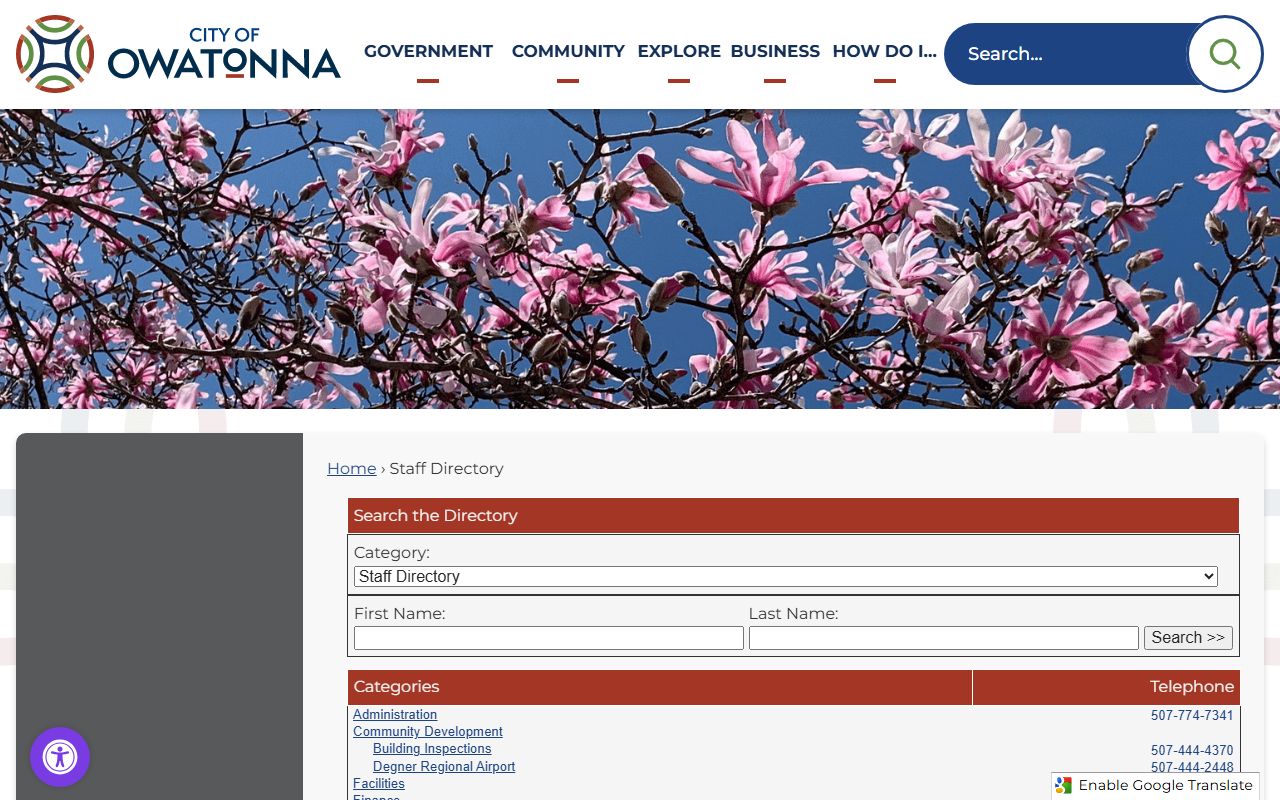Open the Facilities category link
Viewport: 1280px width, 800px height.
pyautogui.click(x=379, y=784)
